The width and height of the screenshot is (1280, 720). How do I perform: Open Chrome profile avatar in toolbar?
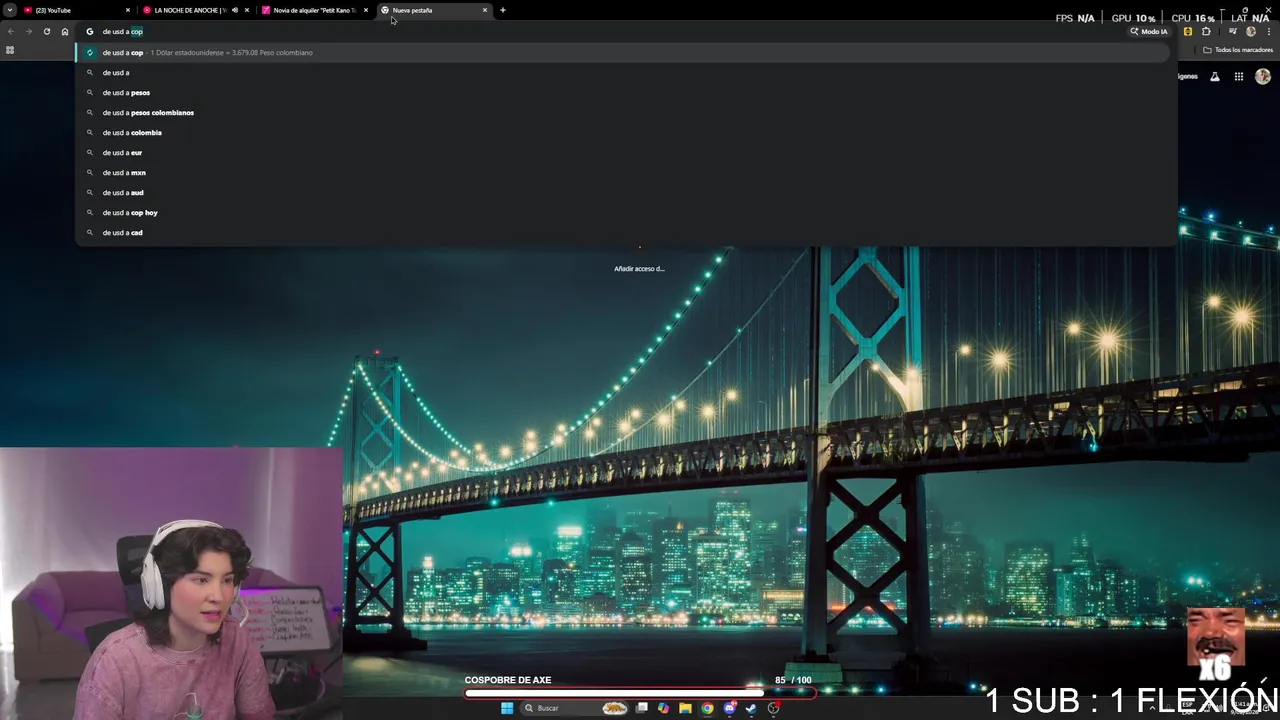pyautogui.click(x=1251, y=31)
